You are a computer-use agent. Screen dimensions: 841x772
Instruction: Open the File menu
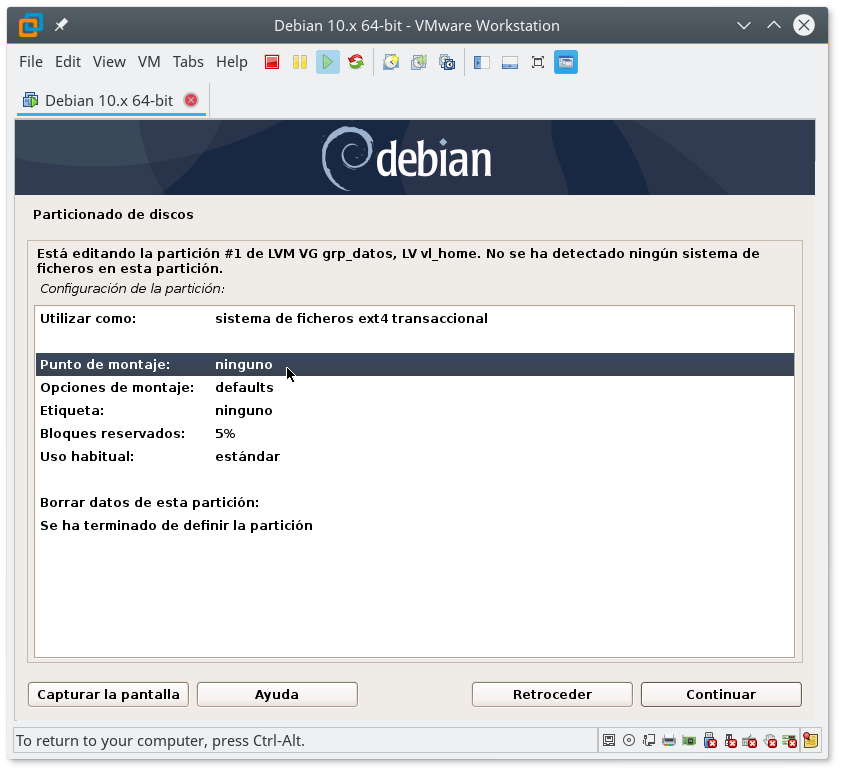(x=31, y=62)
